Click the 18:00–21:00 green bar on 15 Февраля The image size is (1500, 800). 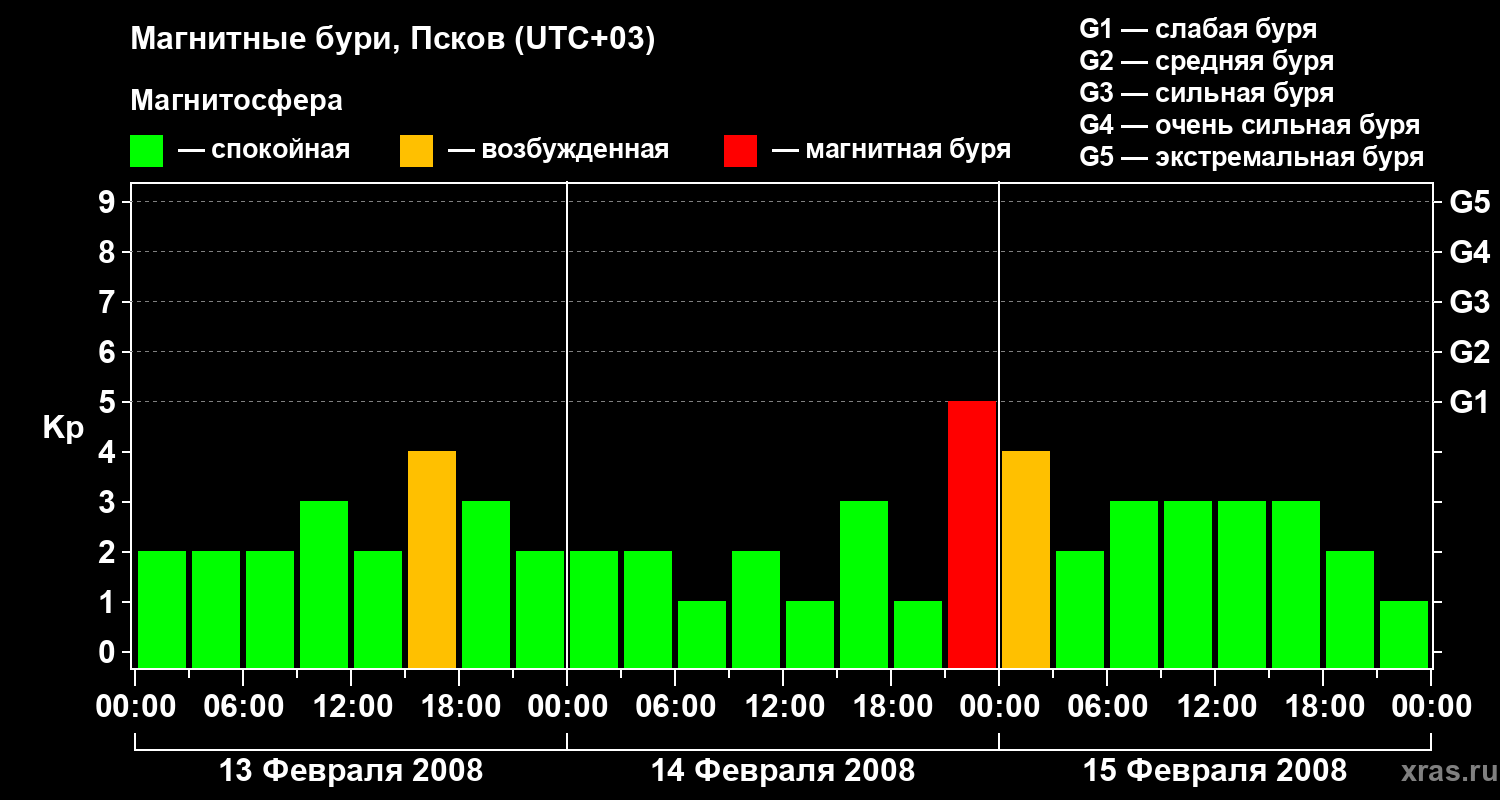[x=1350, y=609]
